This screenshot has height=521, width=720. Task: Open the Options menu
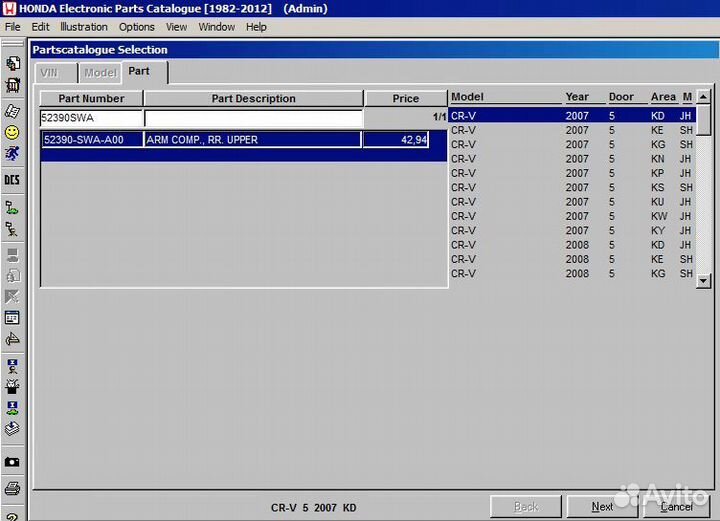click(137, 27)
